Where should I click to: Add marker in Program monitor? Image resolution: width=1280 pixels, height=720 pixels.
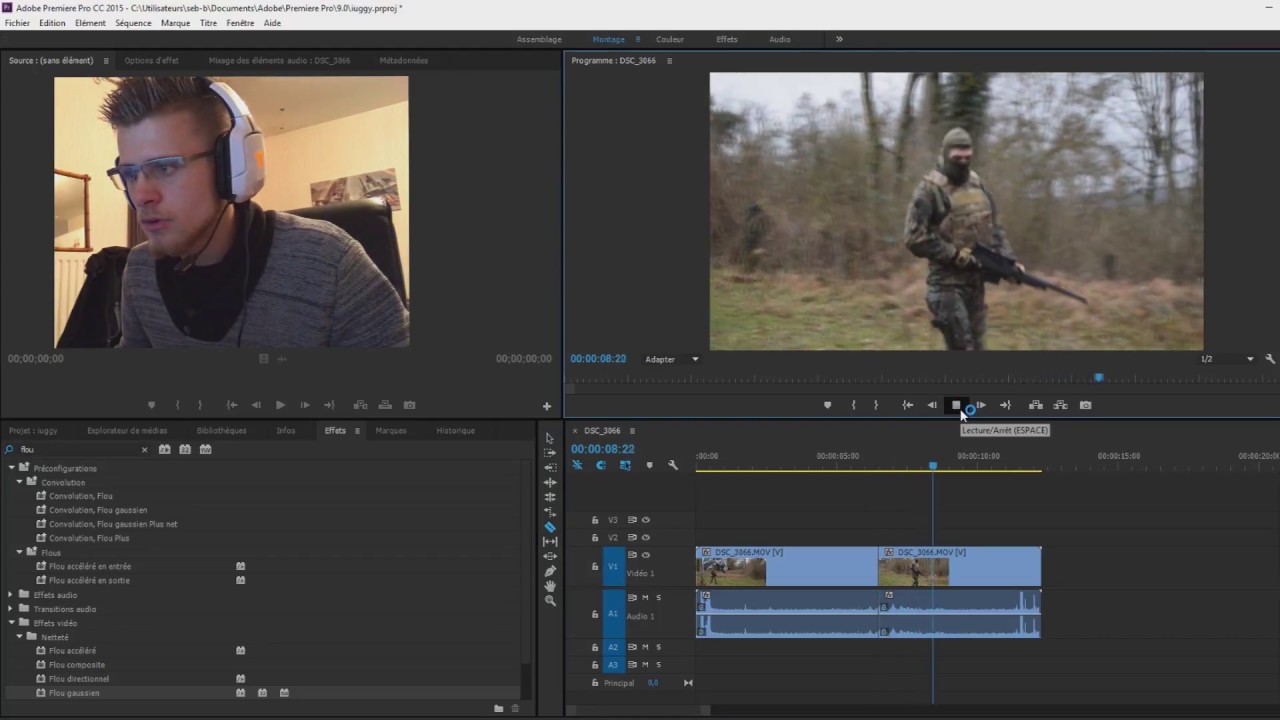coord(827,405)
